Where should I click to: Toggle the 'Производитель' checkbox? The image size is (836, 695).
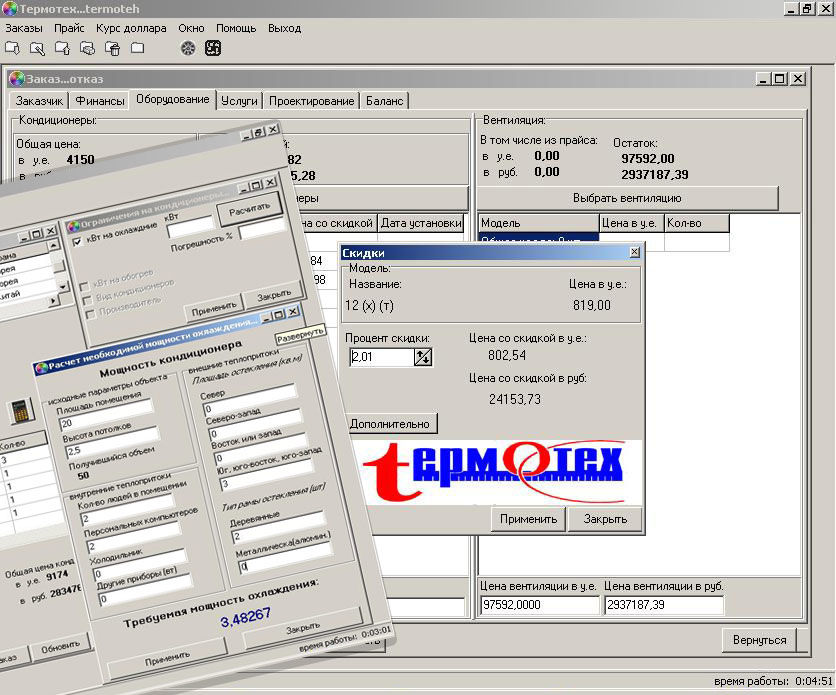pos(91,314)
